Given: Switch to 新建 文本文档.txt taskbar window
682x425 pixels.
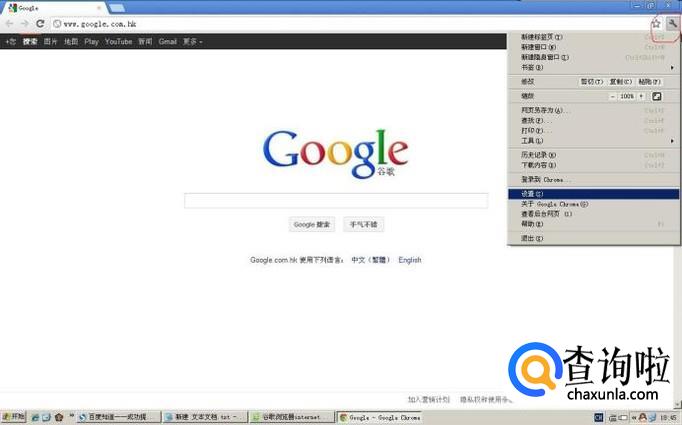Looking at the screenshot, I should 205,417.
